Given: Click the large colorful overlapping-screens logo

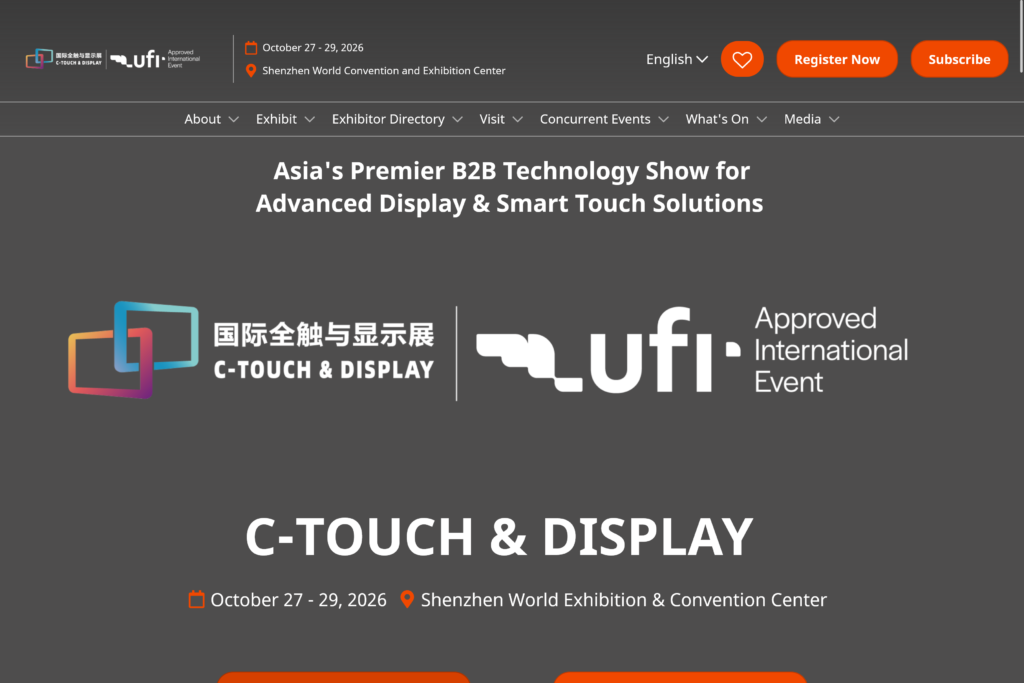Looking at the screenshot, I should coord(133,350).
